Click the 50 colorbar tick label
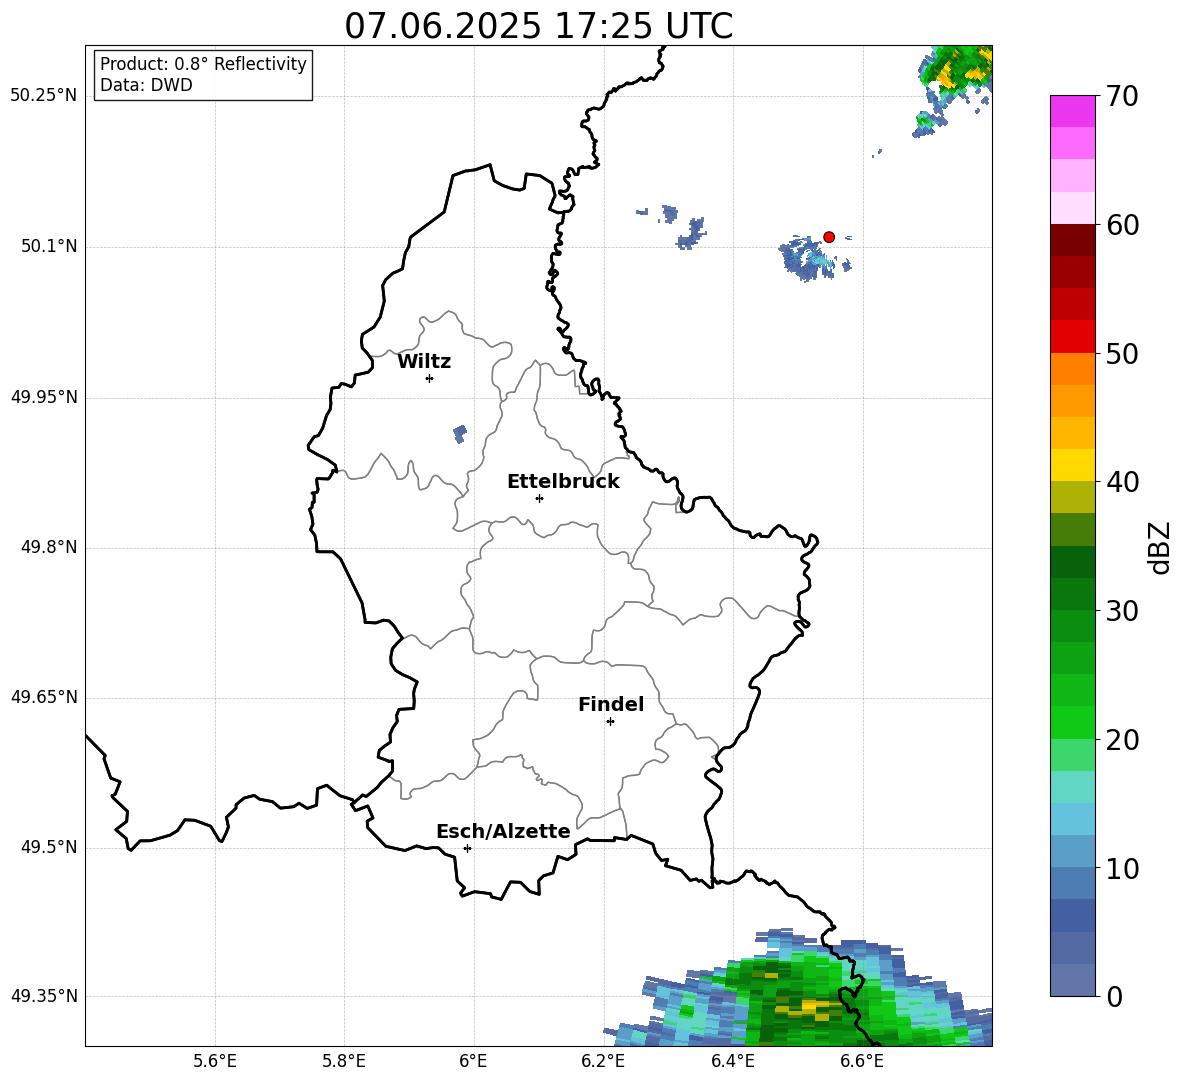This screenshot has width=1184, height=1081. coord(1122,354)
